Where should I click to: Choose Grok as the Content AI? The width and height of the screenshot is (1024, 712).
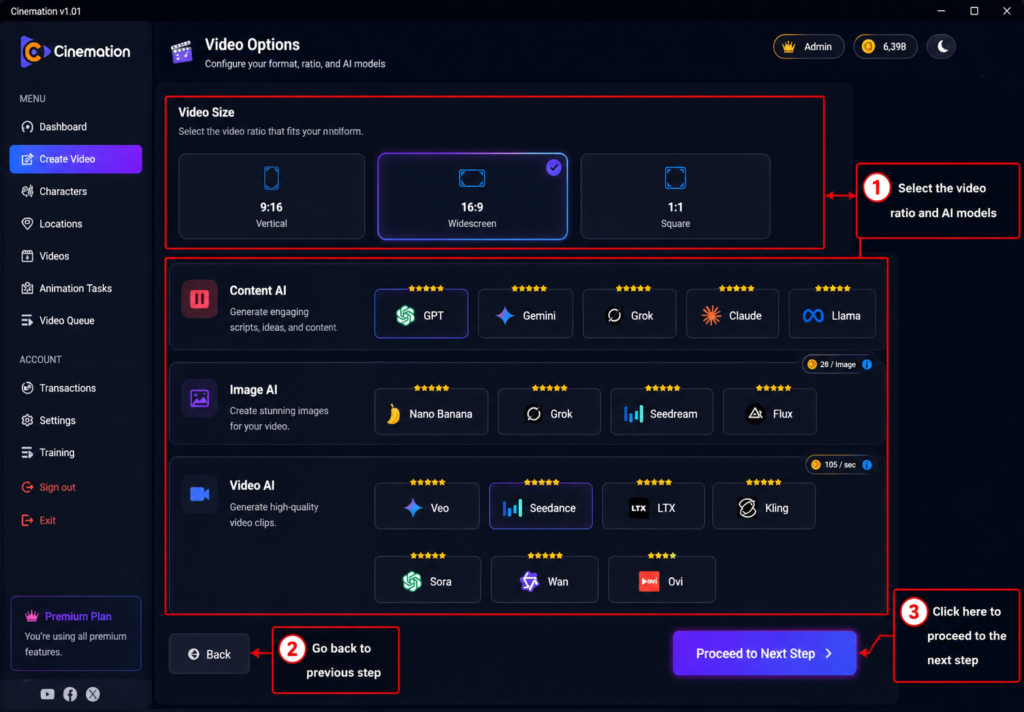tap(630, 314)
